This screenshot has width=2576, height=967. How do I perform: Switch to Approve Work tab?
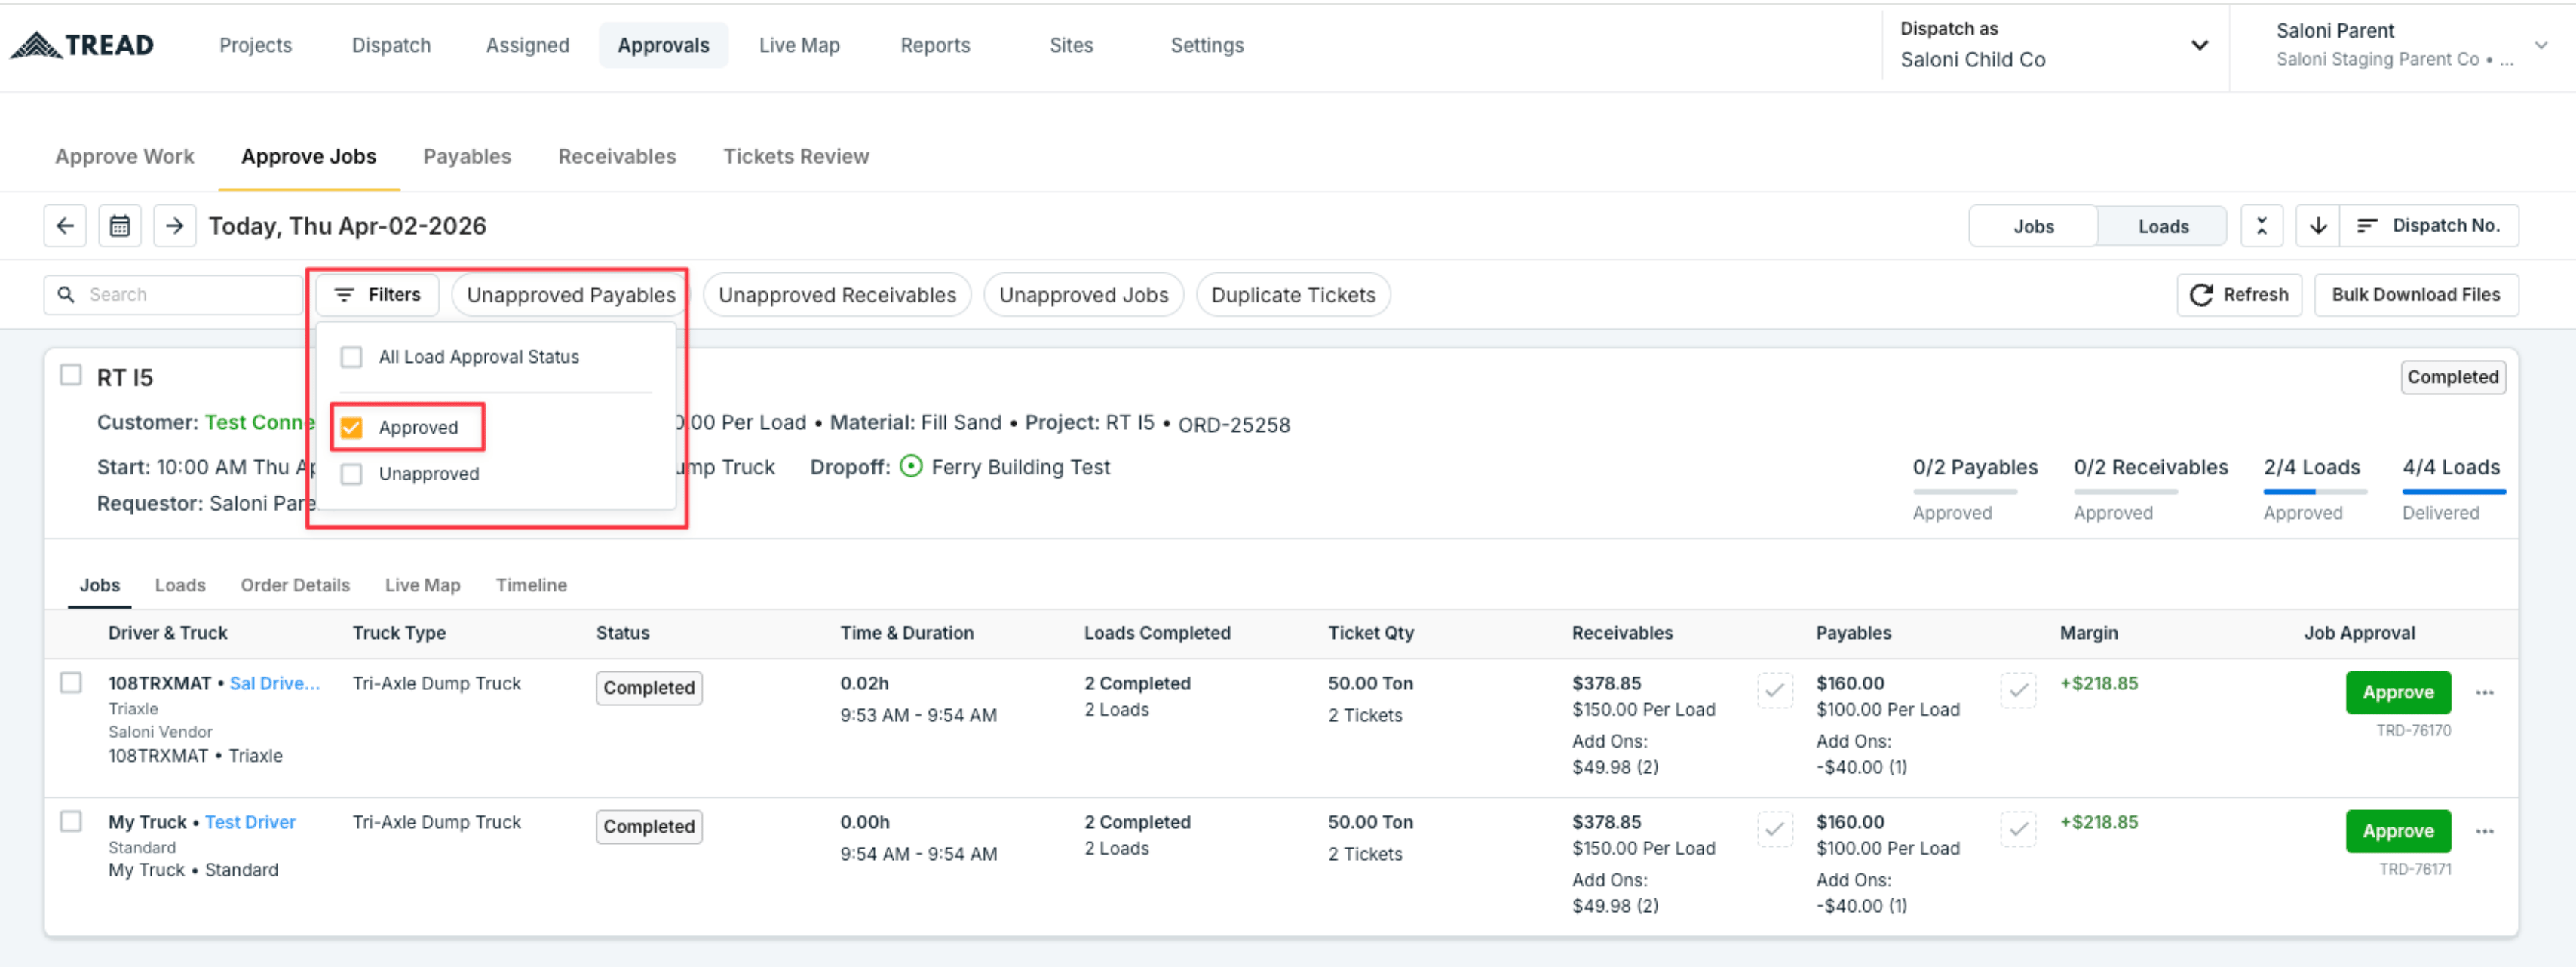pyautogui.click(x=125, y=157)
